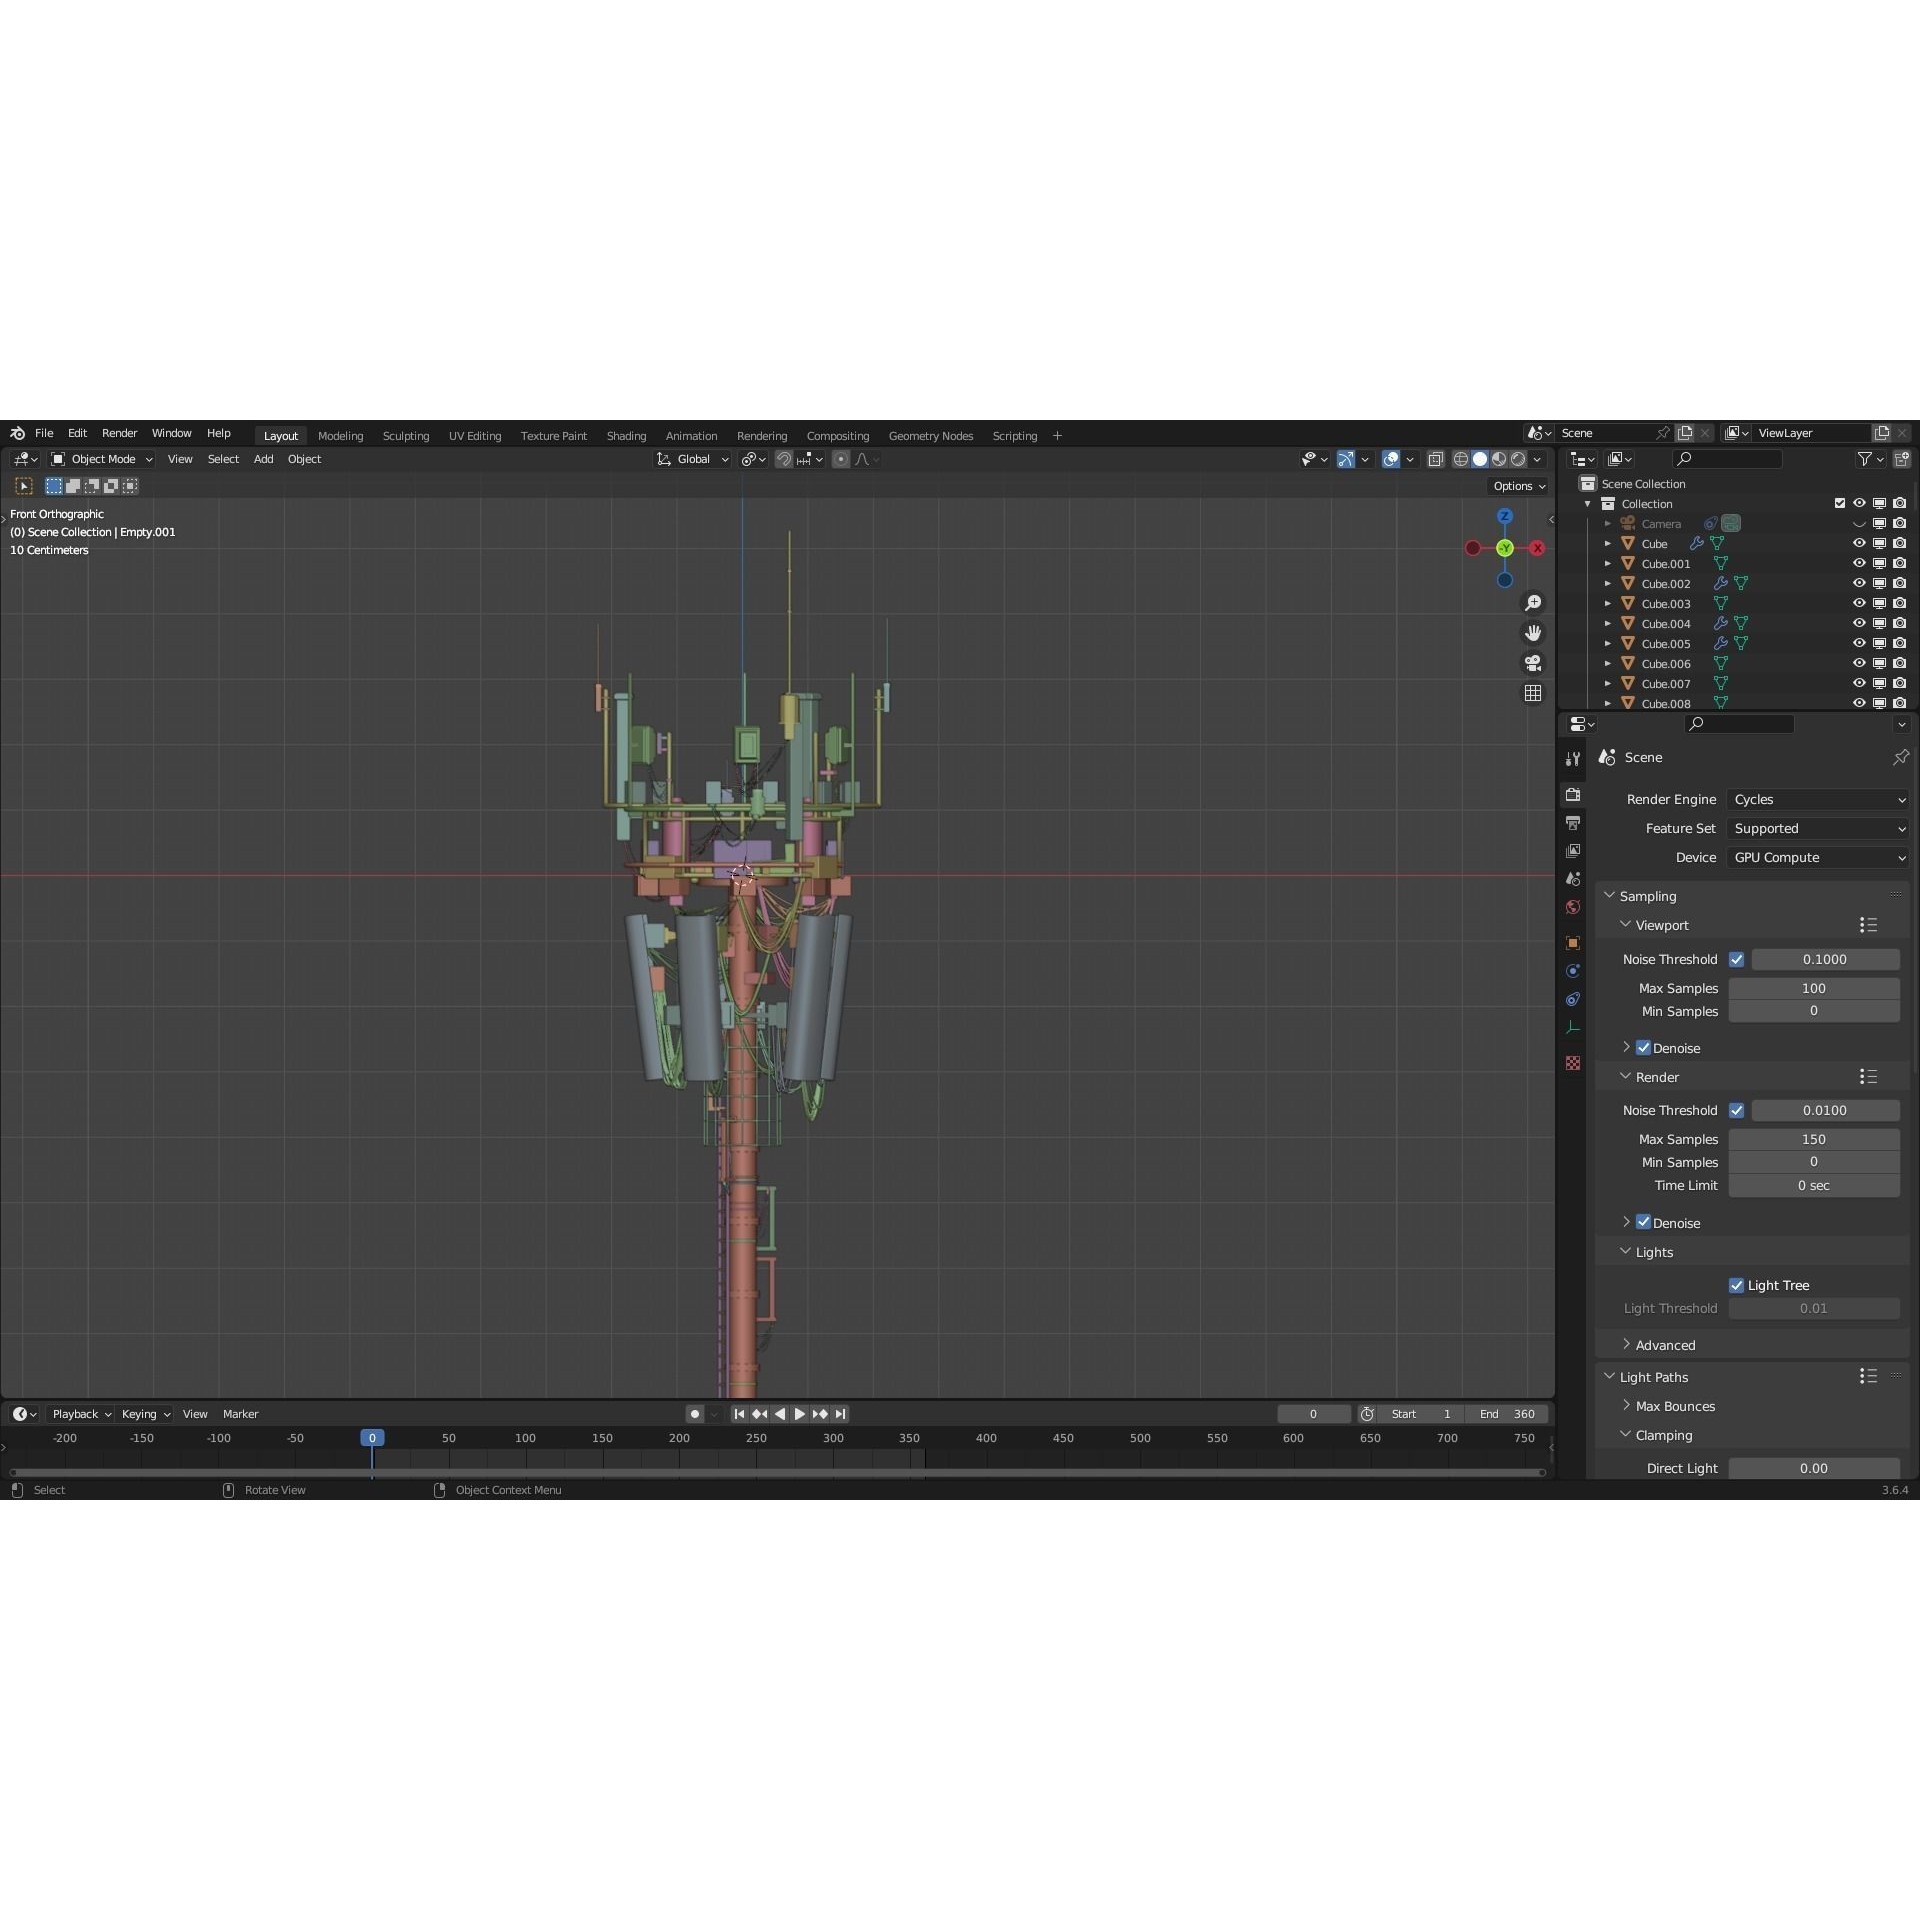This screenshot has height=1920, width=1920.
Task: Open the Render menu
Action: click(x=119, y=433)
